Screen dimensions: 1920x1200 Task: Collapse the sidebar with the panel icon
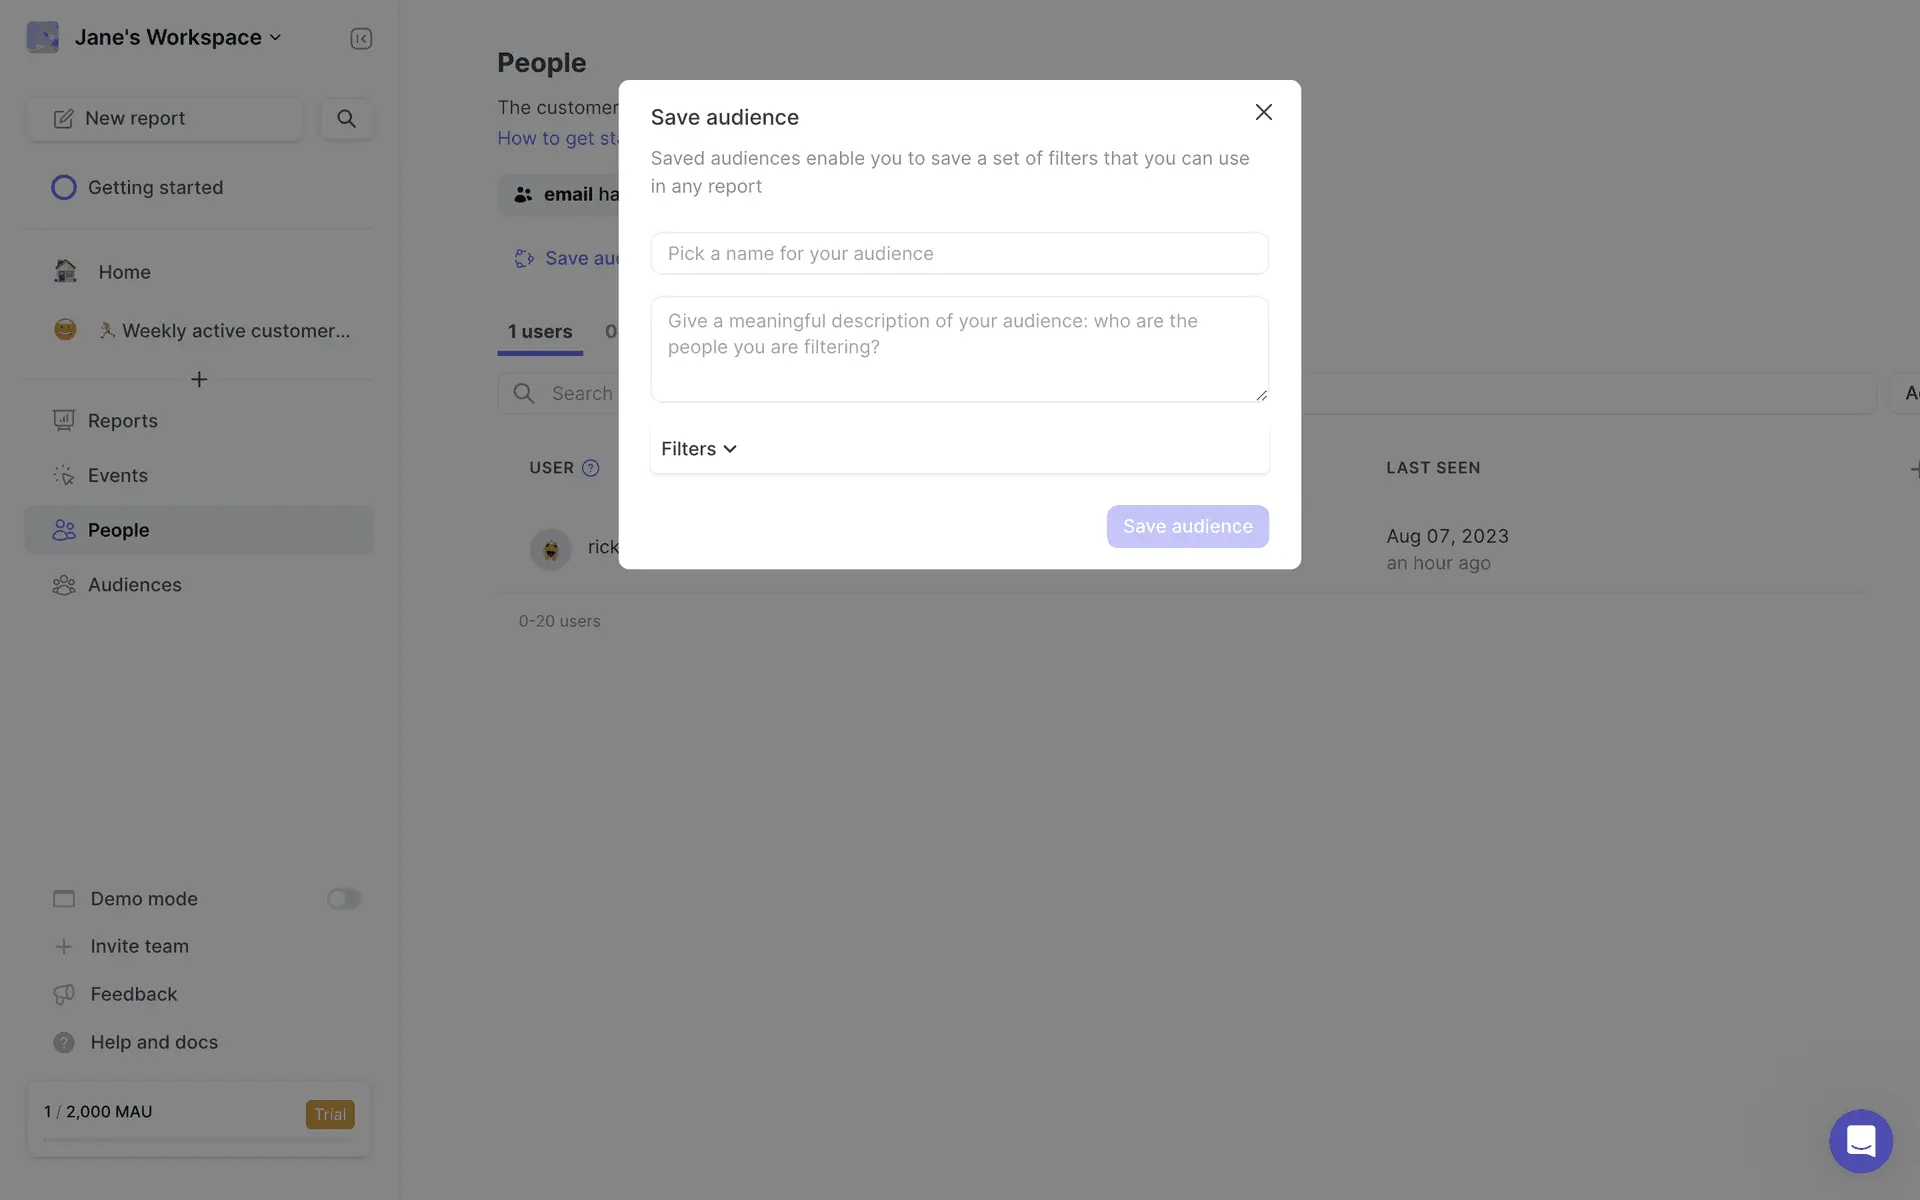pos(361,38)
